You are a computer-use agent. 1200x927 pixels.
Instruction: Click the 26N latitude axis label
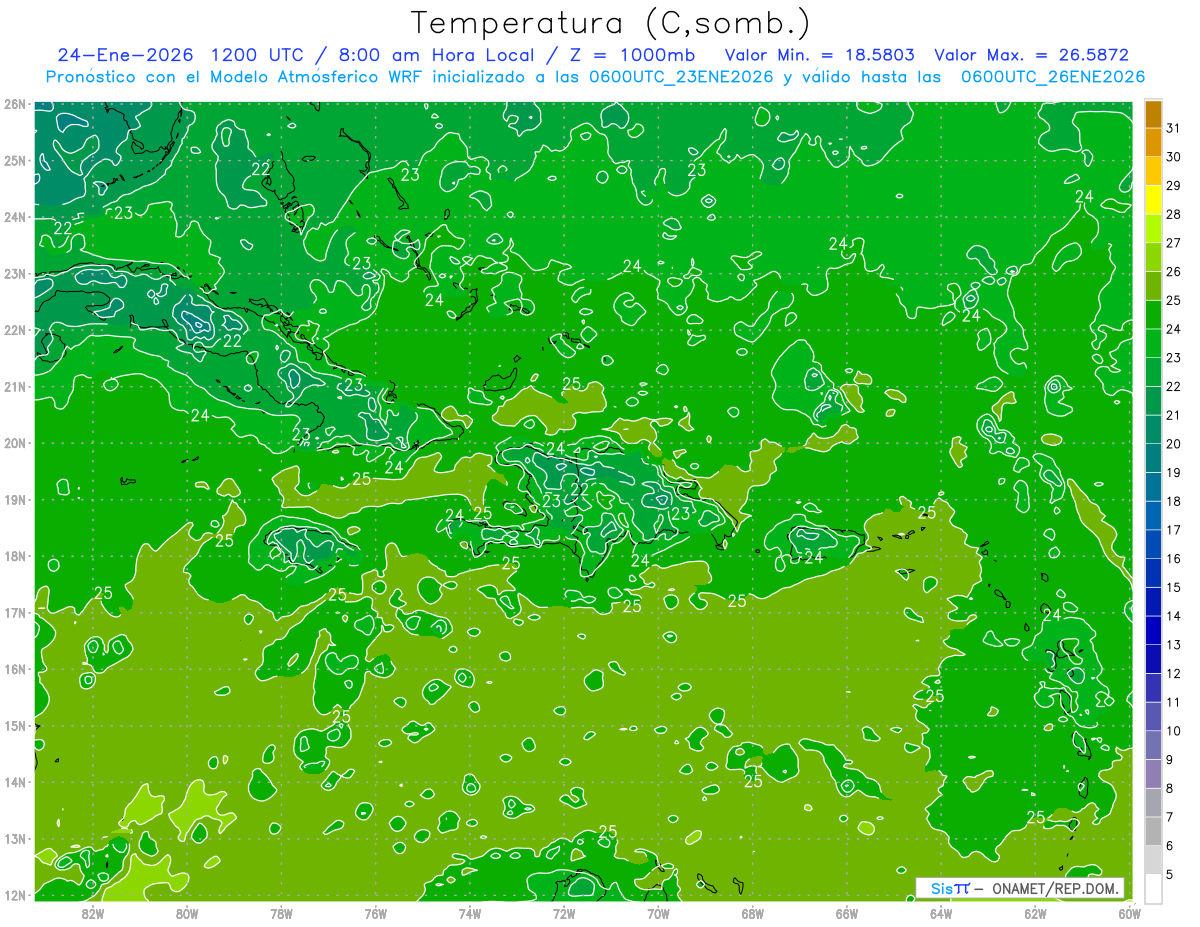14,104
